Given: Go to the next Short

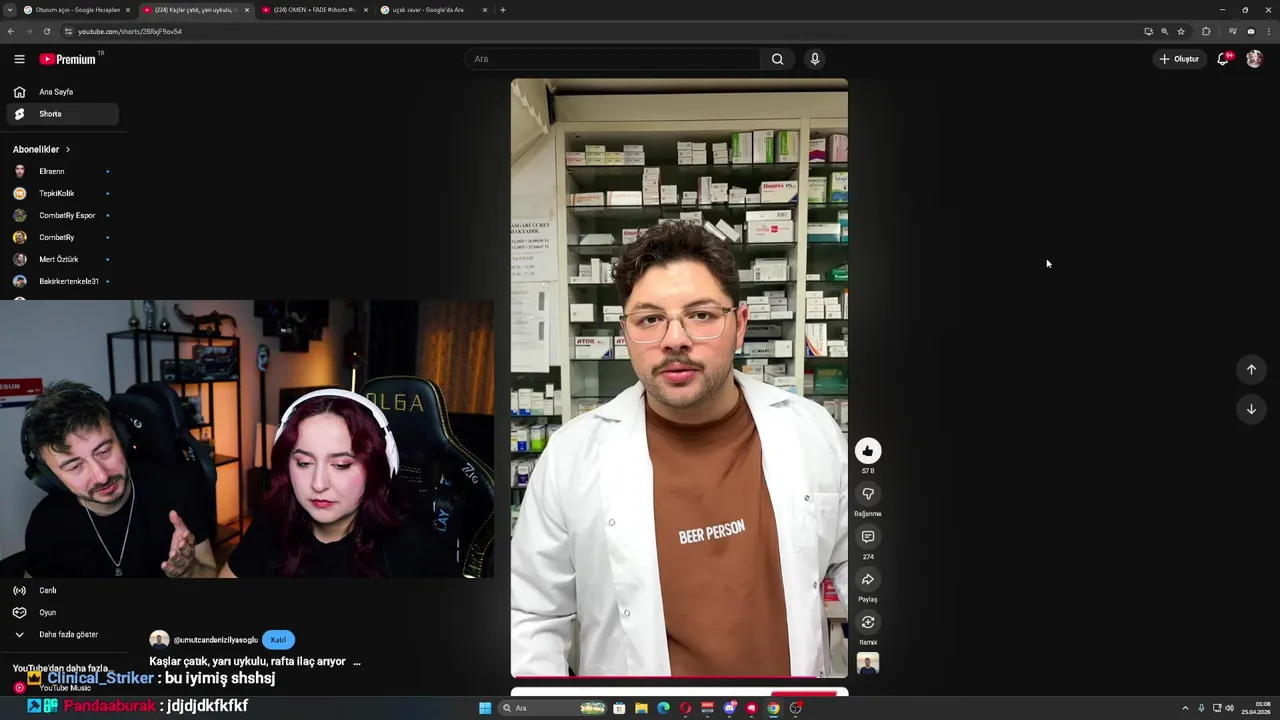Looking at the screenshot, I should click(1251, 409).
